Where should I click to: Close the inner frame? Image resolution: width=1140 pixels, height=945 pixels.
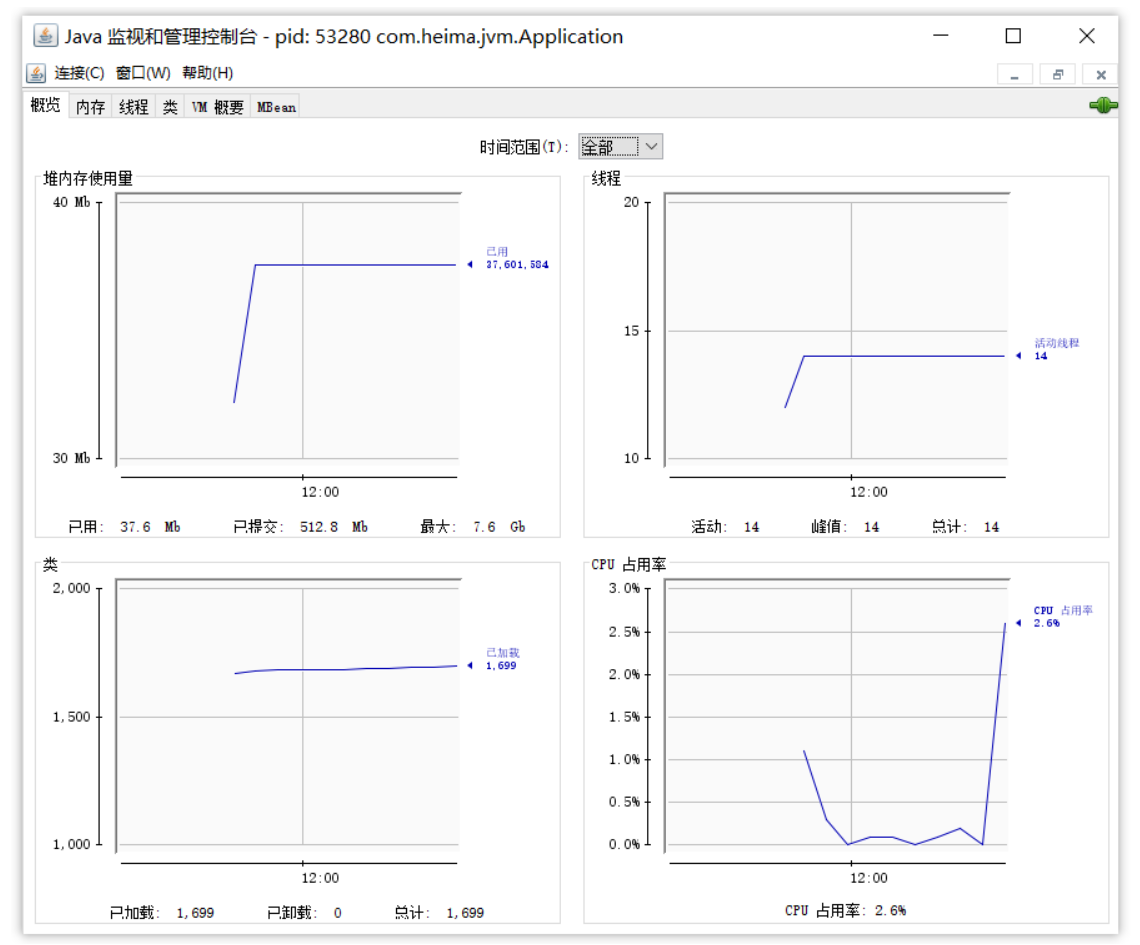click(x=1101, y=74)
